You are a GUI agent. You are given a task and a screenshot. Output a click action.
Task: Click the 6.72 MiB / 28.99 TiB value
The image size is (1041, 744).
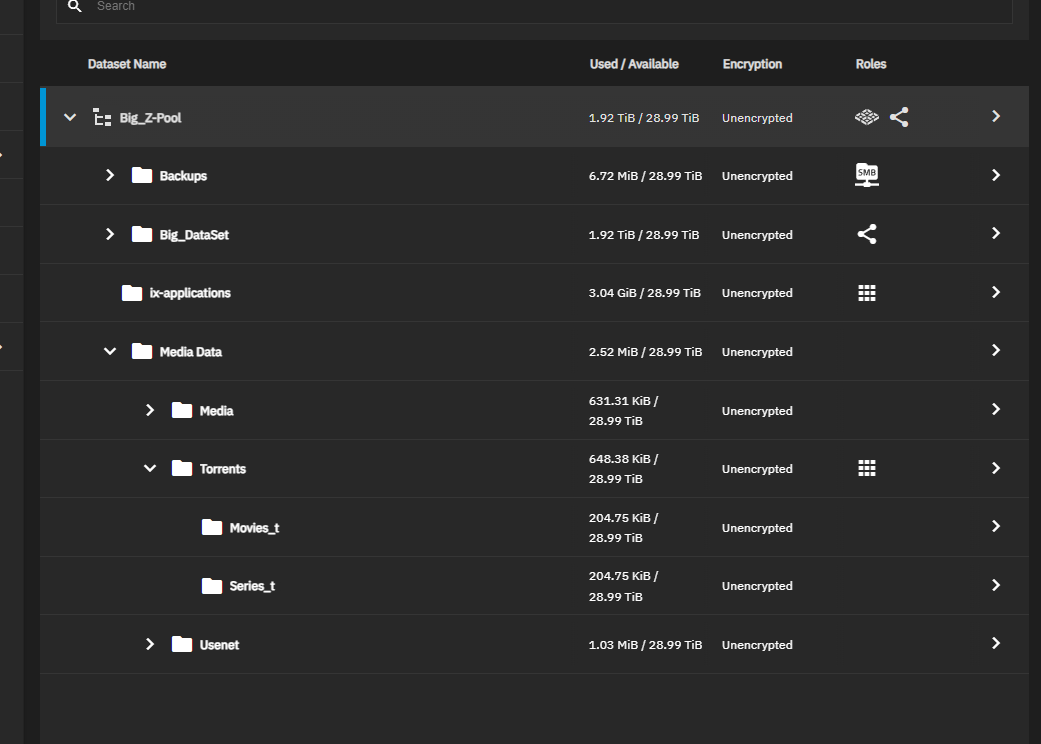point(645,176)
